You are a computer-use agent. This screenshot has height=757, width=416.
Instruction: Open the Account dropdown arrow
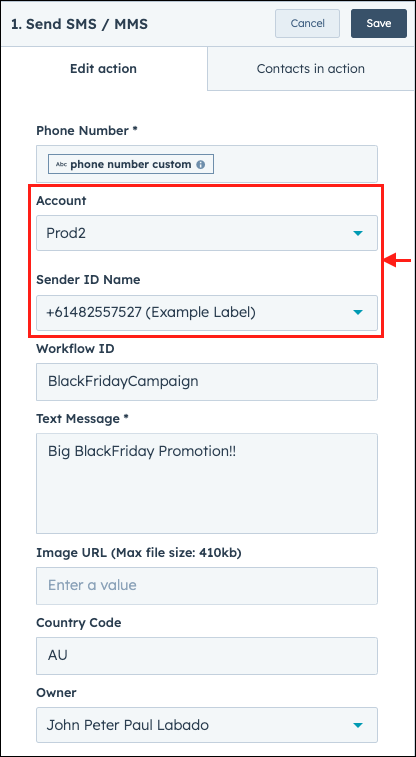(357, 233)
